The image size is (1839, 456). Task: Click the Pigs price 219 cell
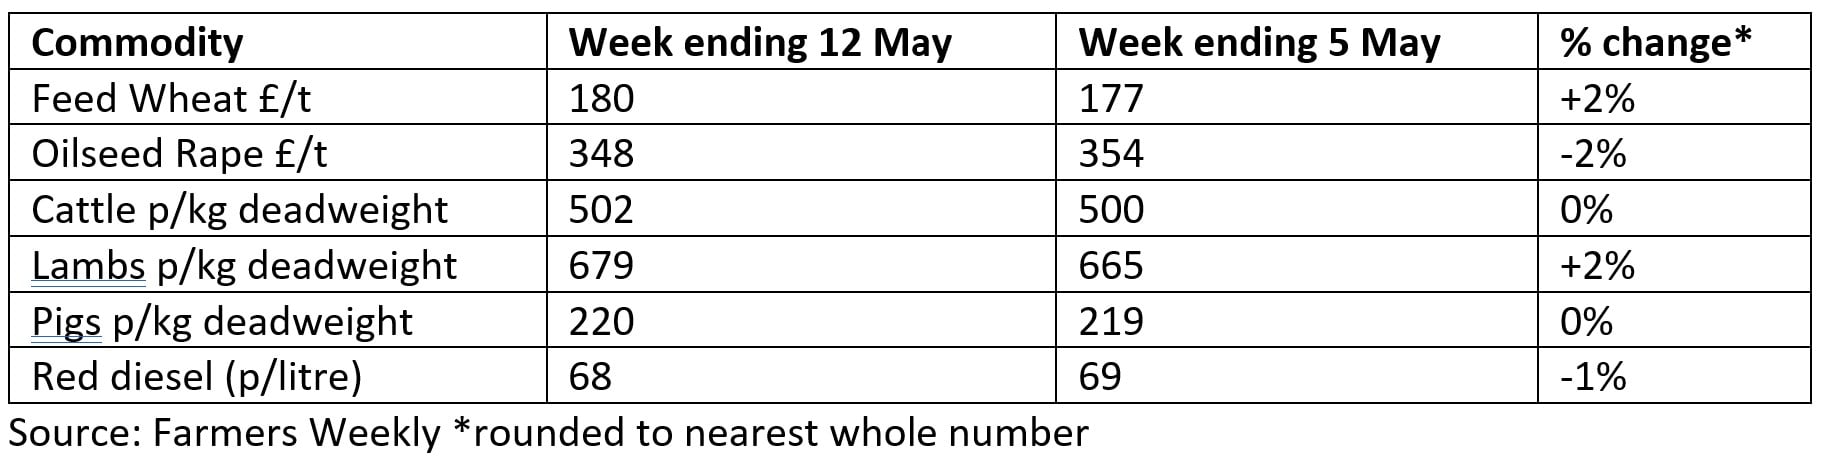[x=1110, y=322]
